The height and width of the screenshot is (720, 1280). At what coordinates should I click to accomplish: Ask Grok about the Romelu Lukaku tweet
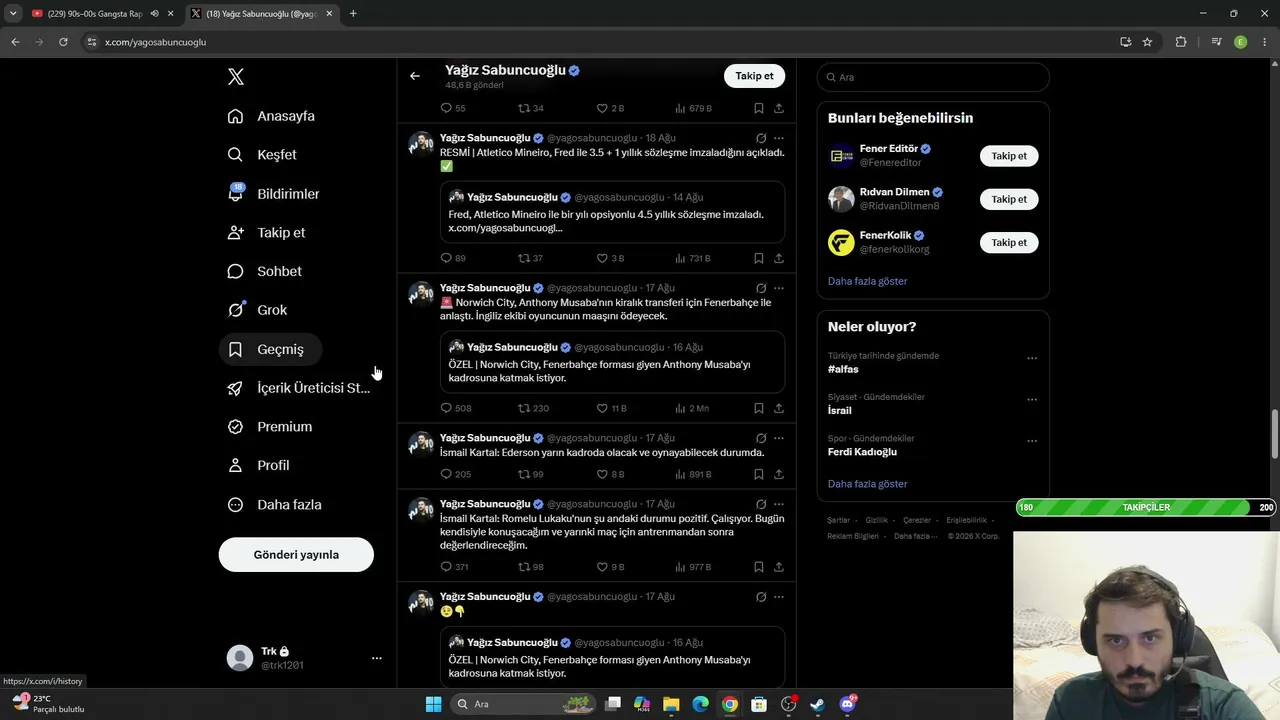coord(761,504)
